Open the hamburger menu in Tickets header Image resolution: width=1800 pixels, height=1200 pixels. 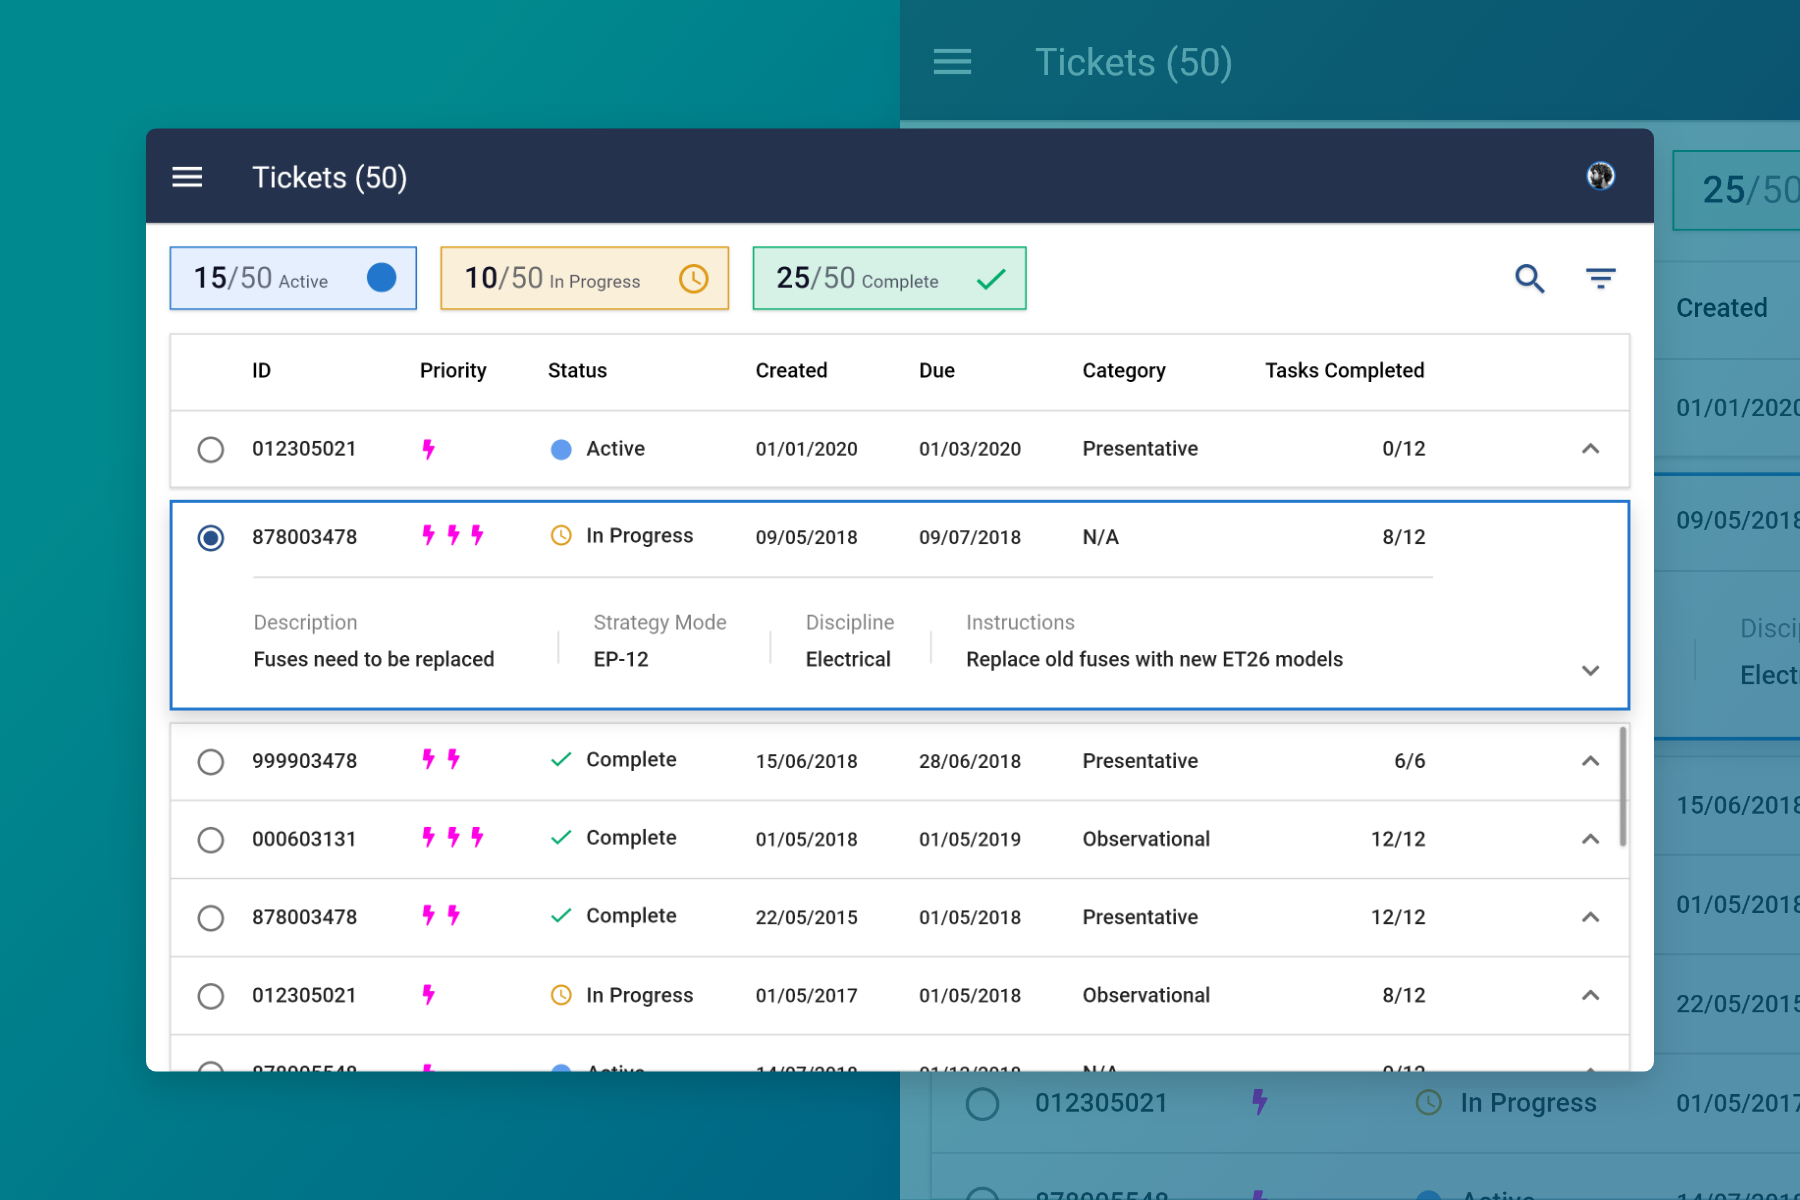click(187, 178)
